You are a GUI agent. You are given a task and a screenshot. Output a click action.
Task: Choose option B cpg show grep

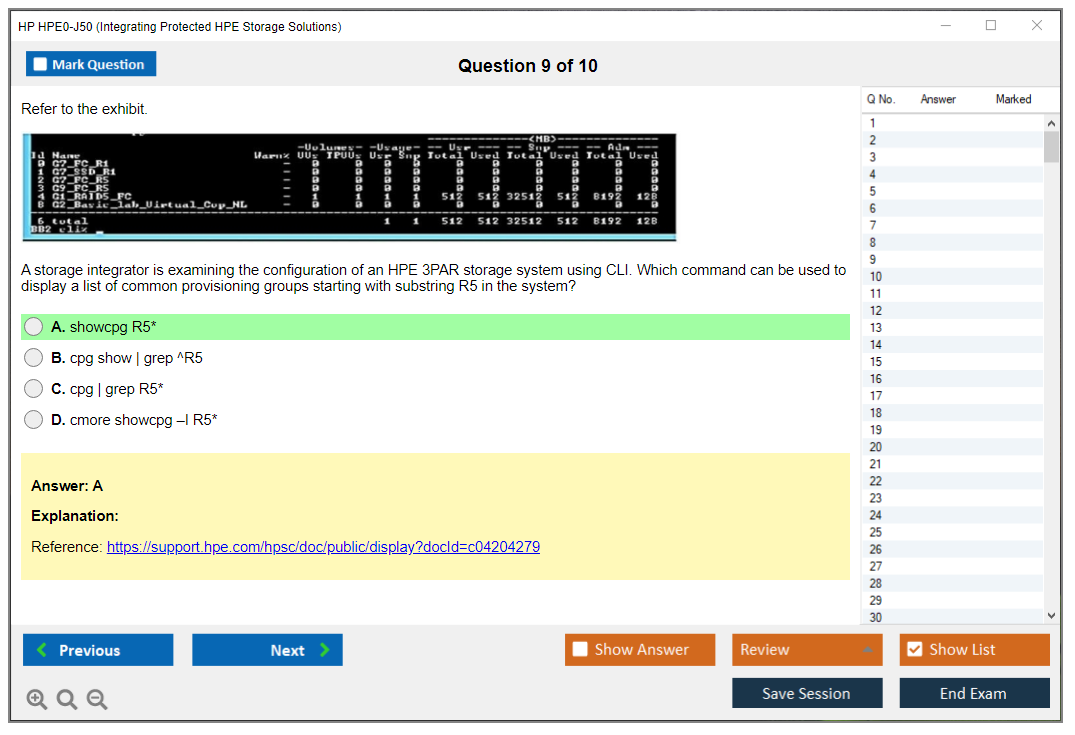tap(34, 358)
